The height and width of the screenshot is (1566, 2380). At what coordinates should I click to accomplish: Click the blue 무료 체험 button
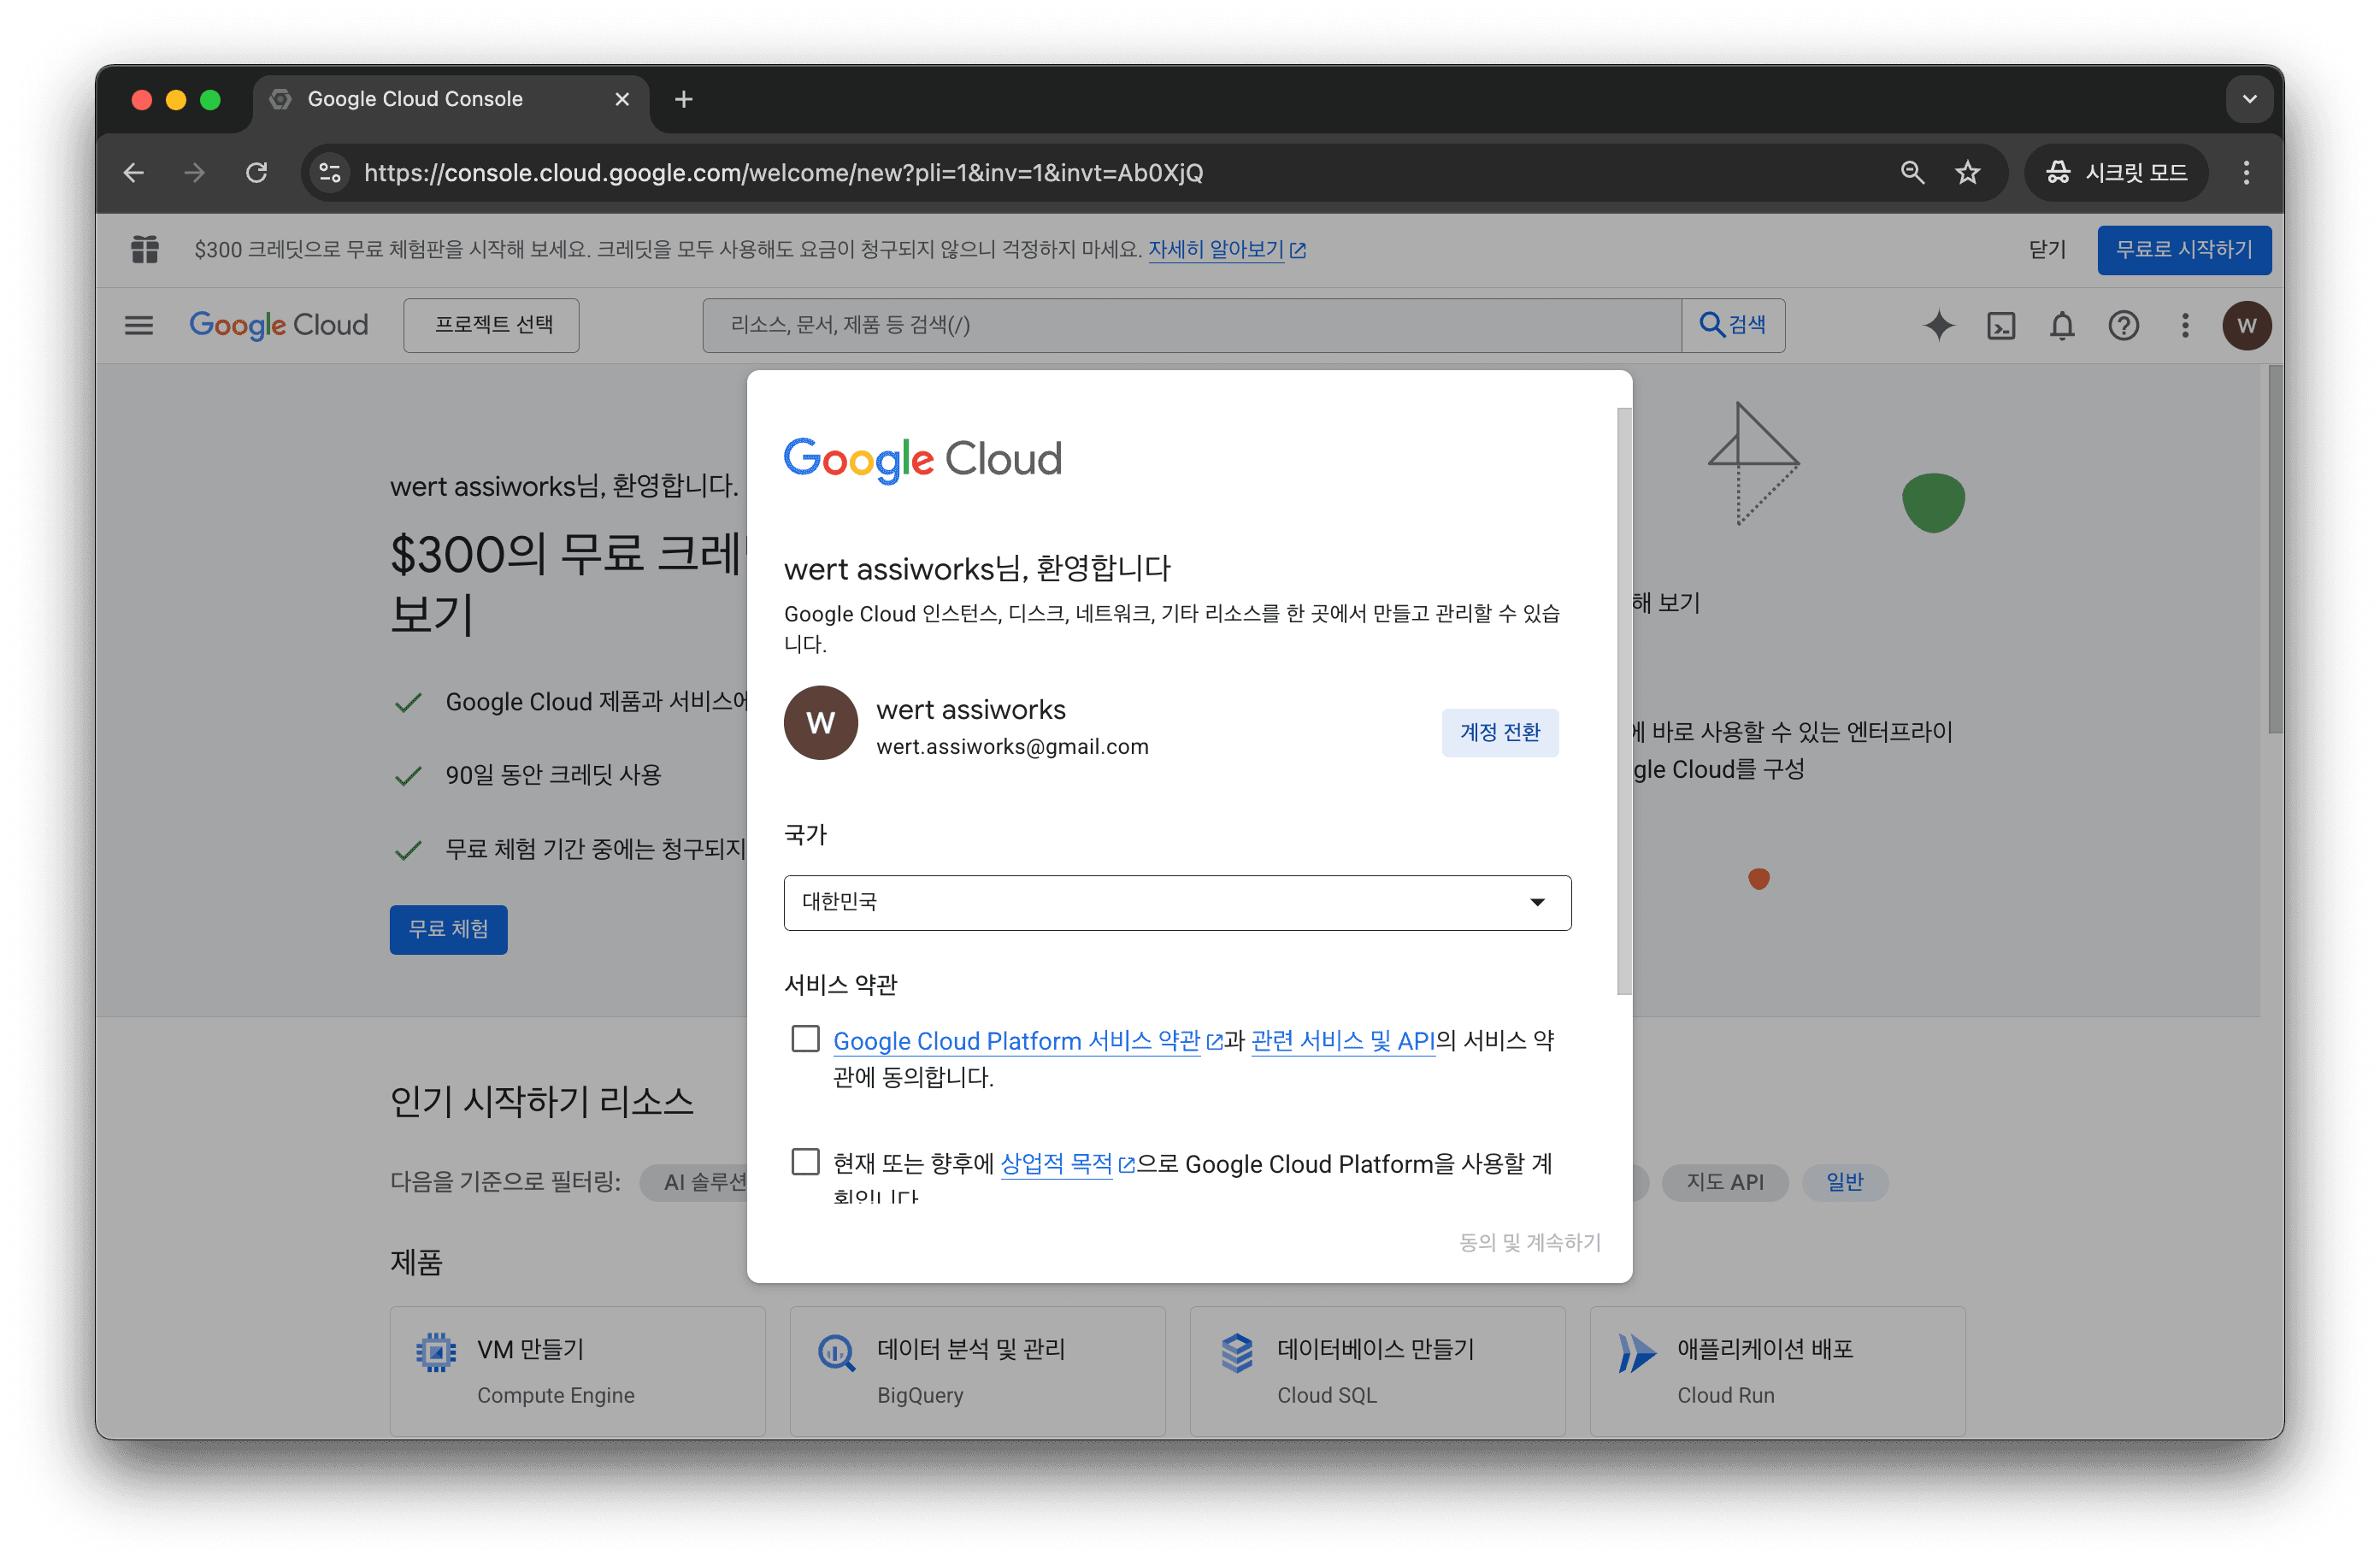pos(448,929)
